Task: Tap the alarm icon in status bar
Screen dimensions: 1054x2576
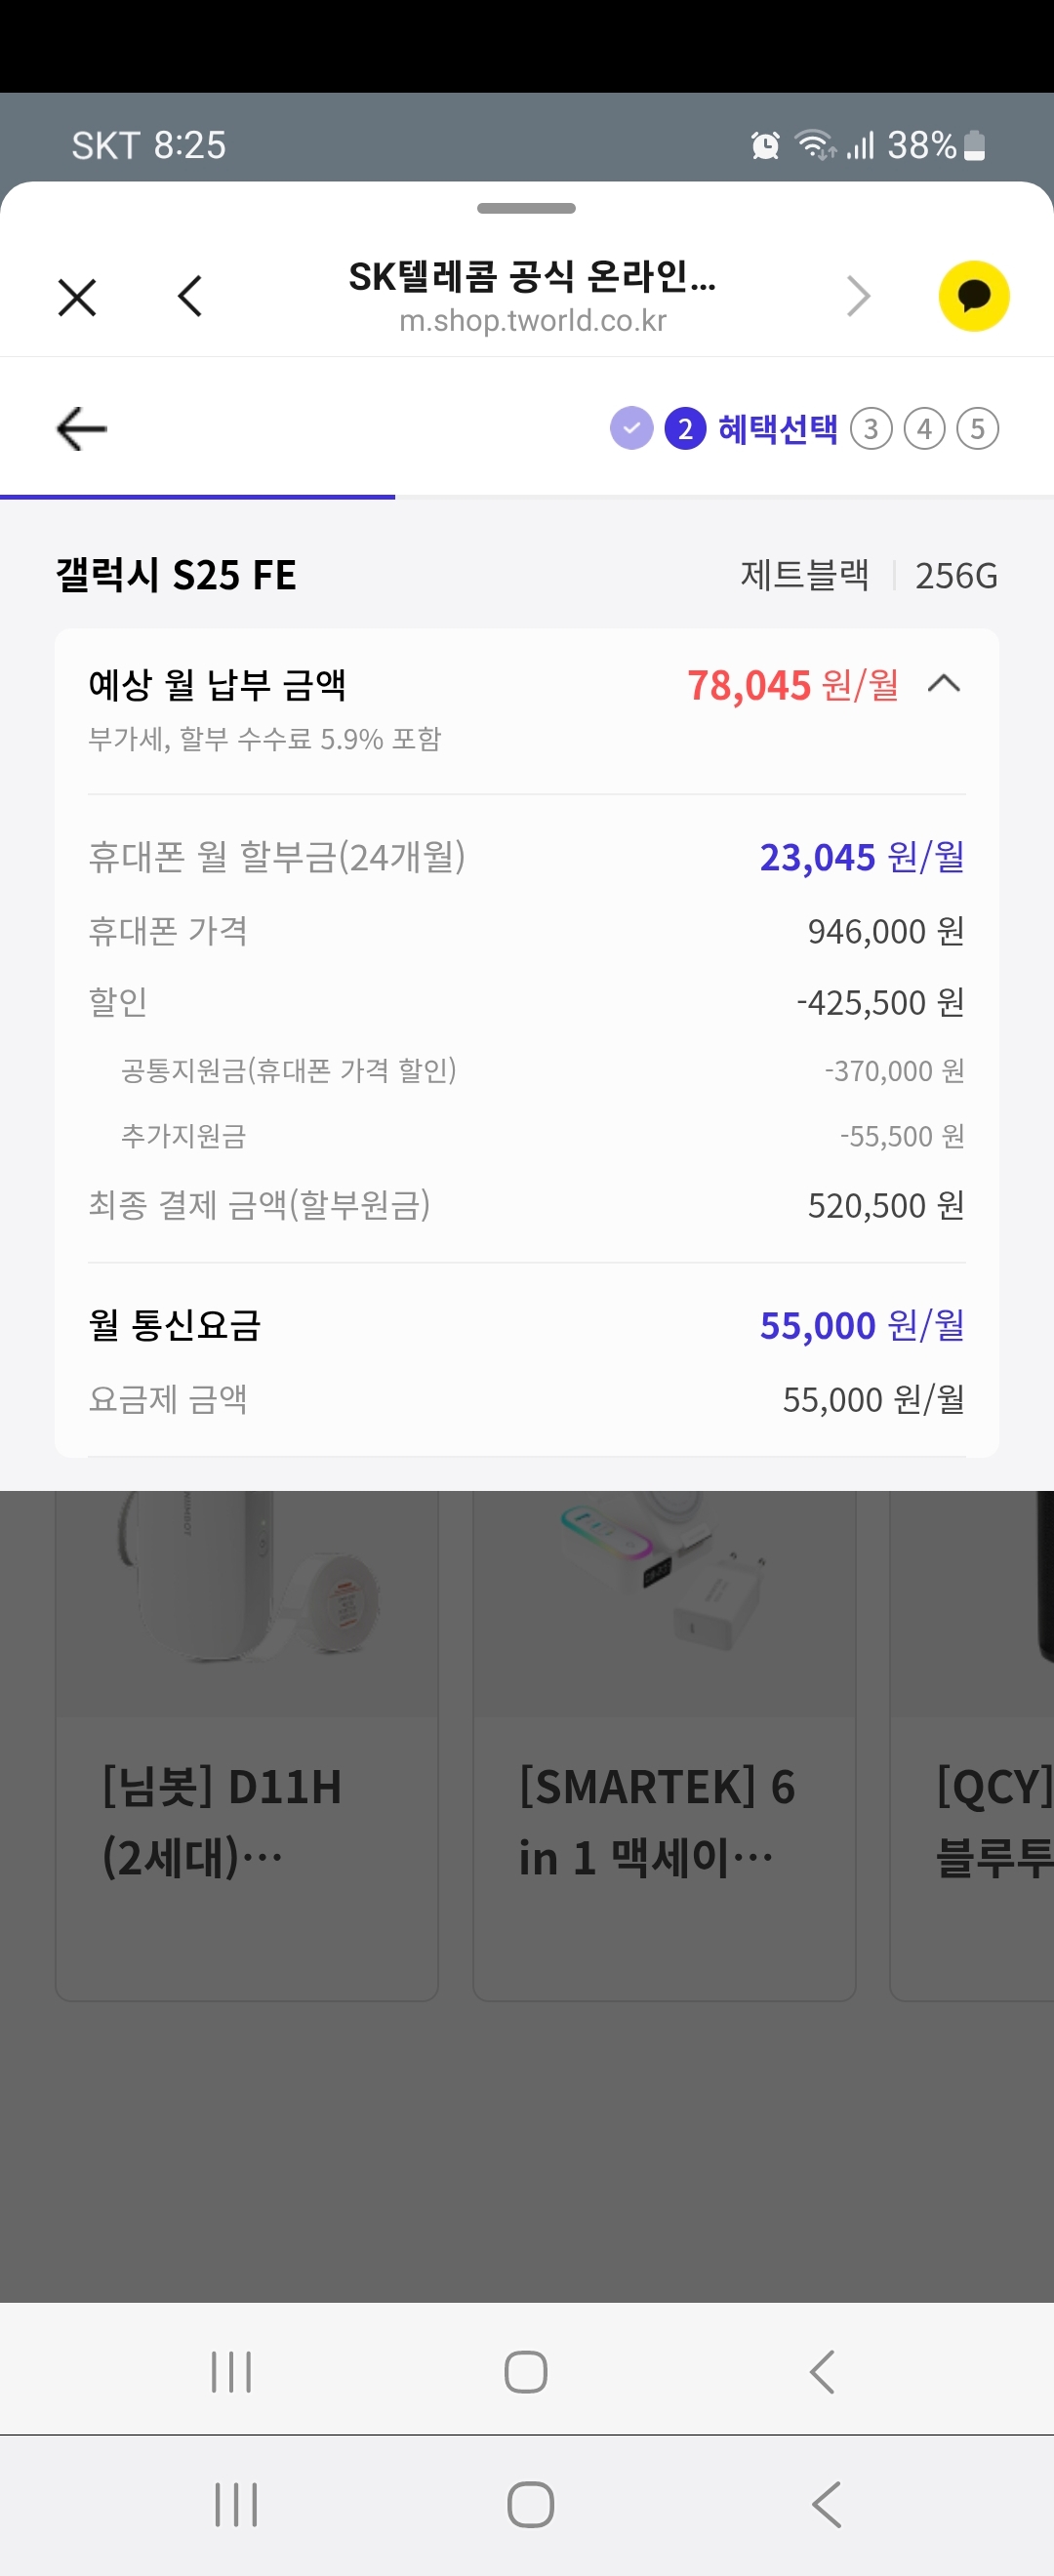Action: (765, 146)
